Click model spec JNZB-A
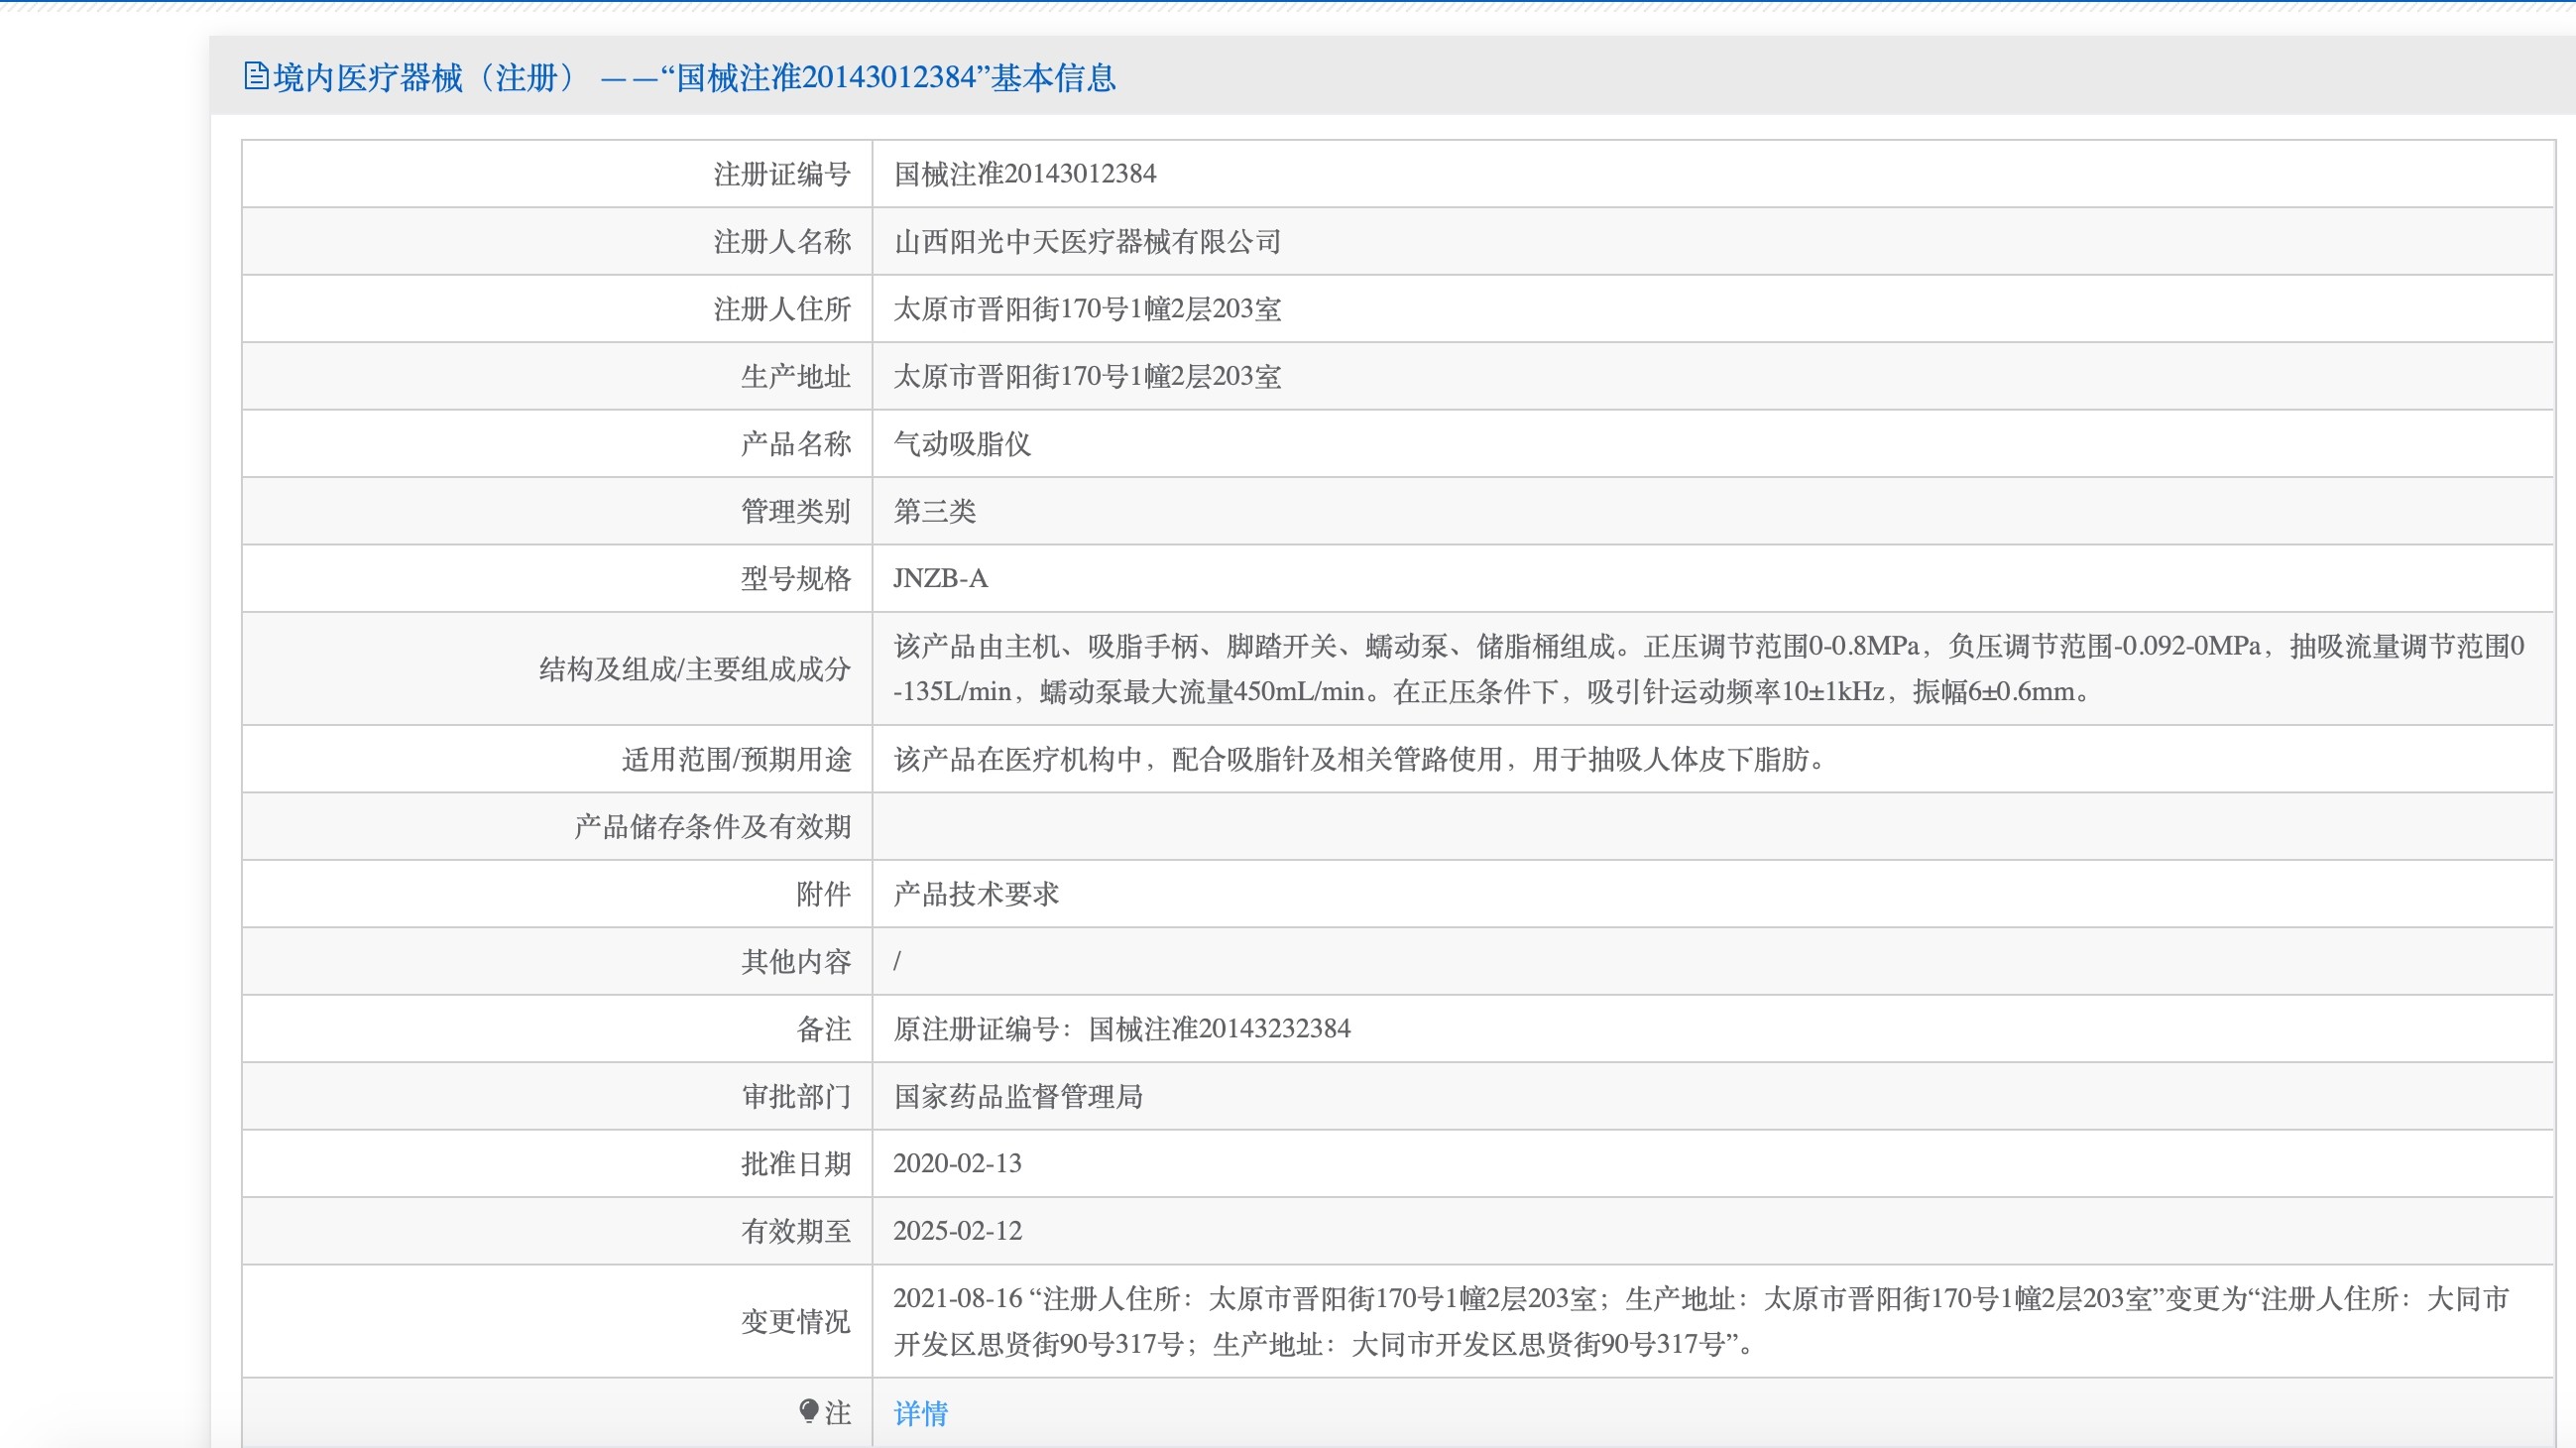The height and width of the screenshot is (1448, 2576). click(x=940, y=579)
